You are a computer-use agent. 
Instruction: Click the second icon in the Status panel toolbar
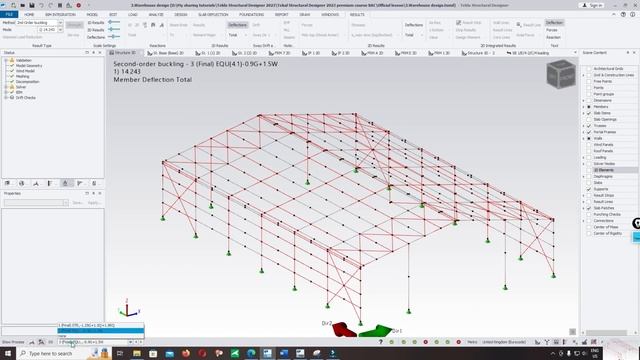(x=22, y=183)
